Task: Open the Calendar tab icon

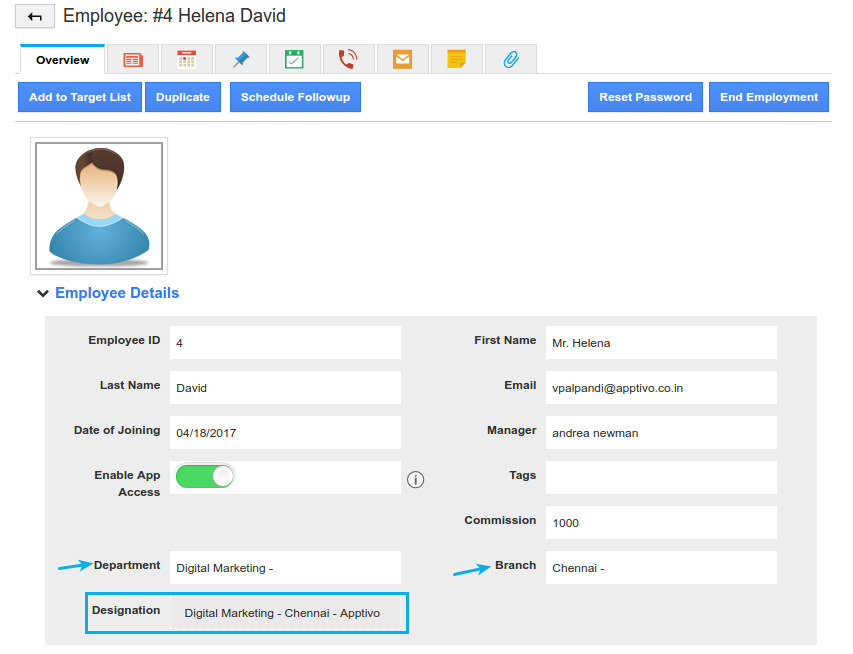Action: click(186, 59)
